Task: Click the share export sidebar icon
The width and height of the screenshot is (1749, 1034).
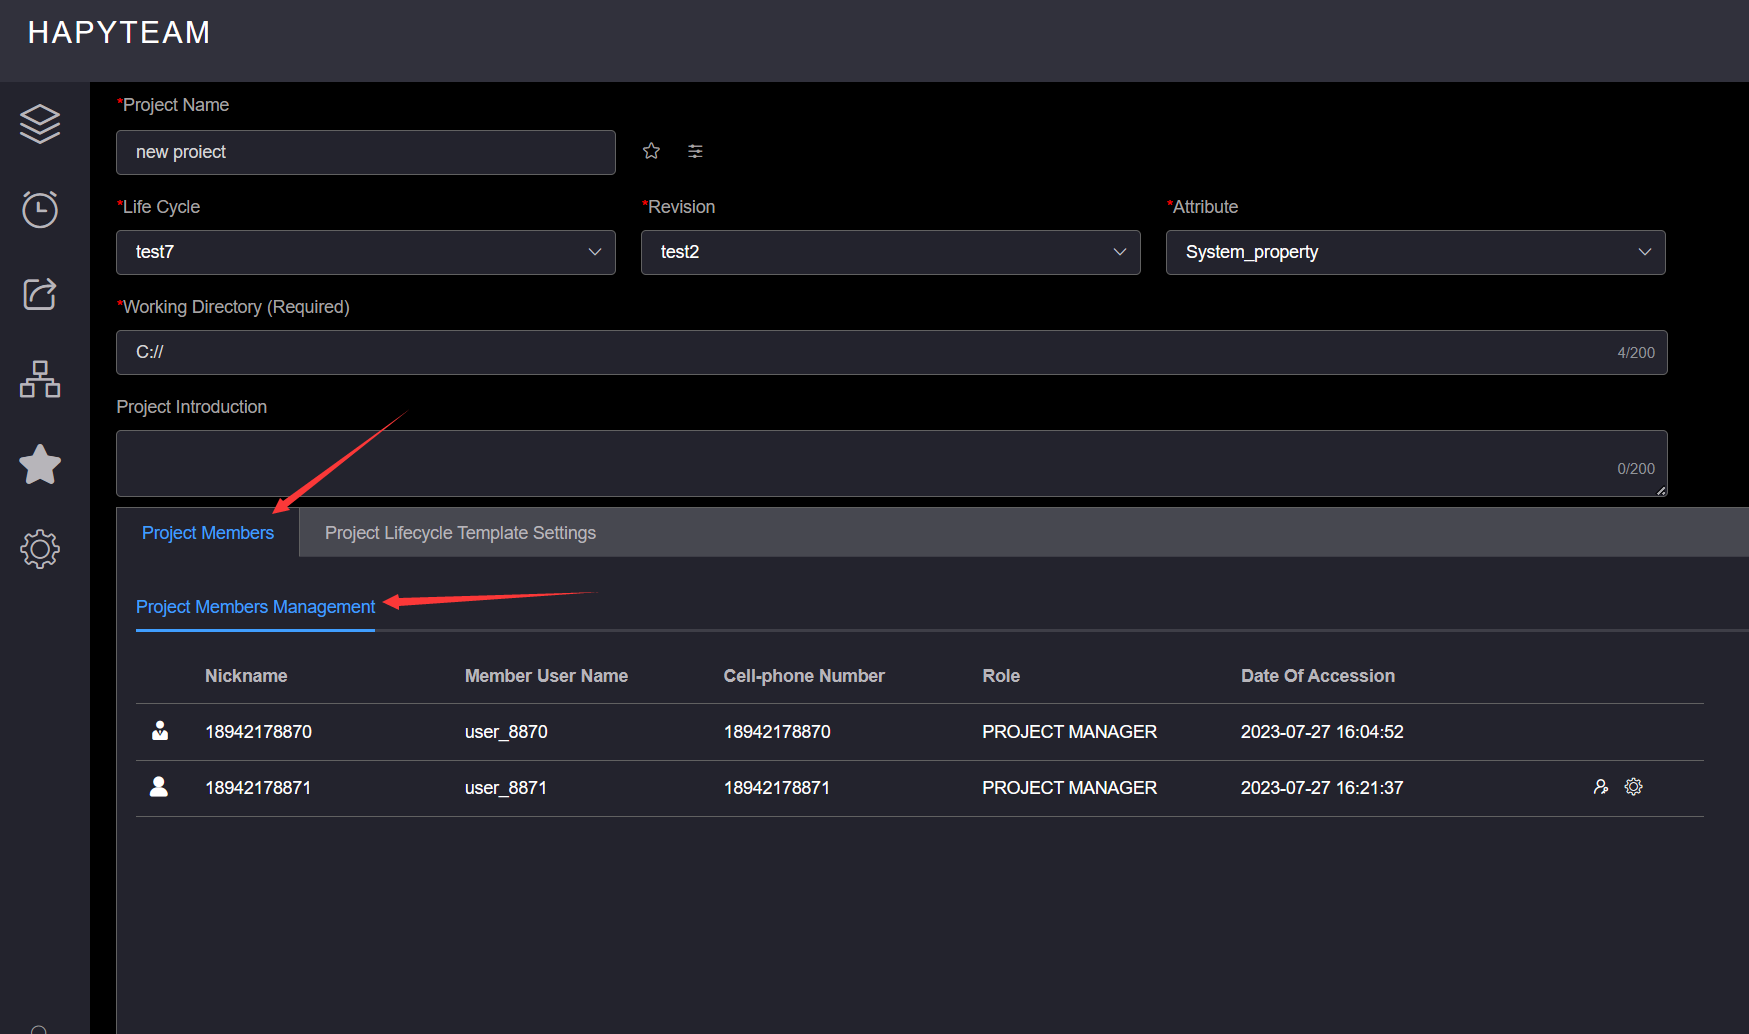Action: pos(40,294)
